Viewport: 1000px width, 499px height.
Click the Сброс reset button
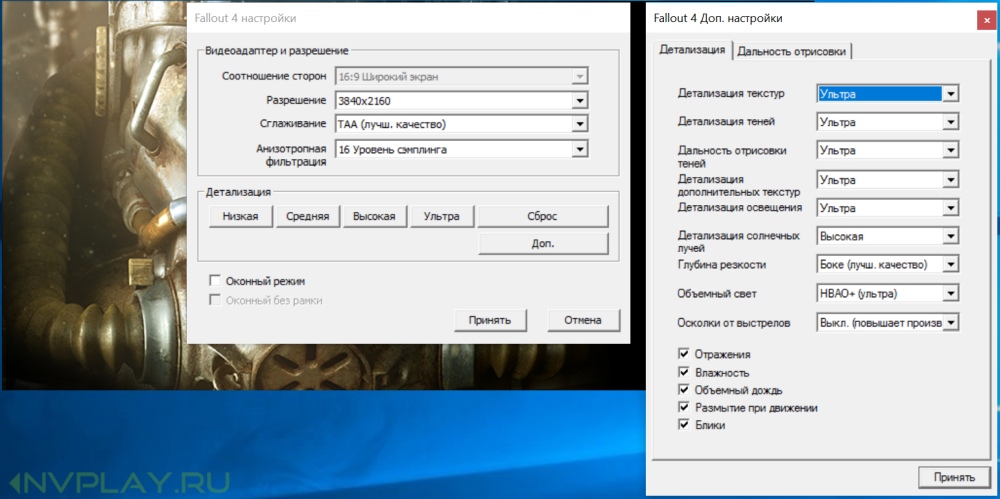click(543, 216)
